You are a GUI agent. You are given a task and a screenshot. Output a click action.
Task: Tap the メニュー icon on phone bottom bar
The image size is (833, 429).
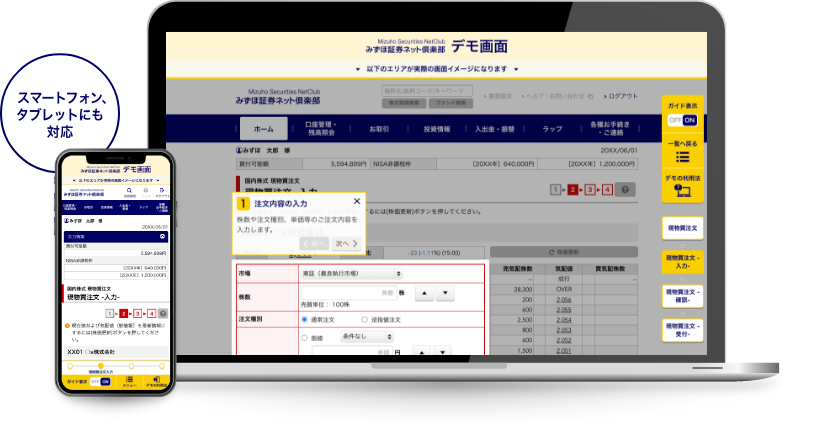(129, 381)
